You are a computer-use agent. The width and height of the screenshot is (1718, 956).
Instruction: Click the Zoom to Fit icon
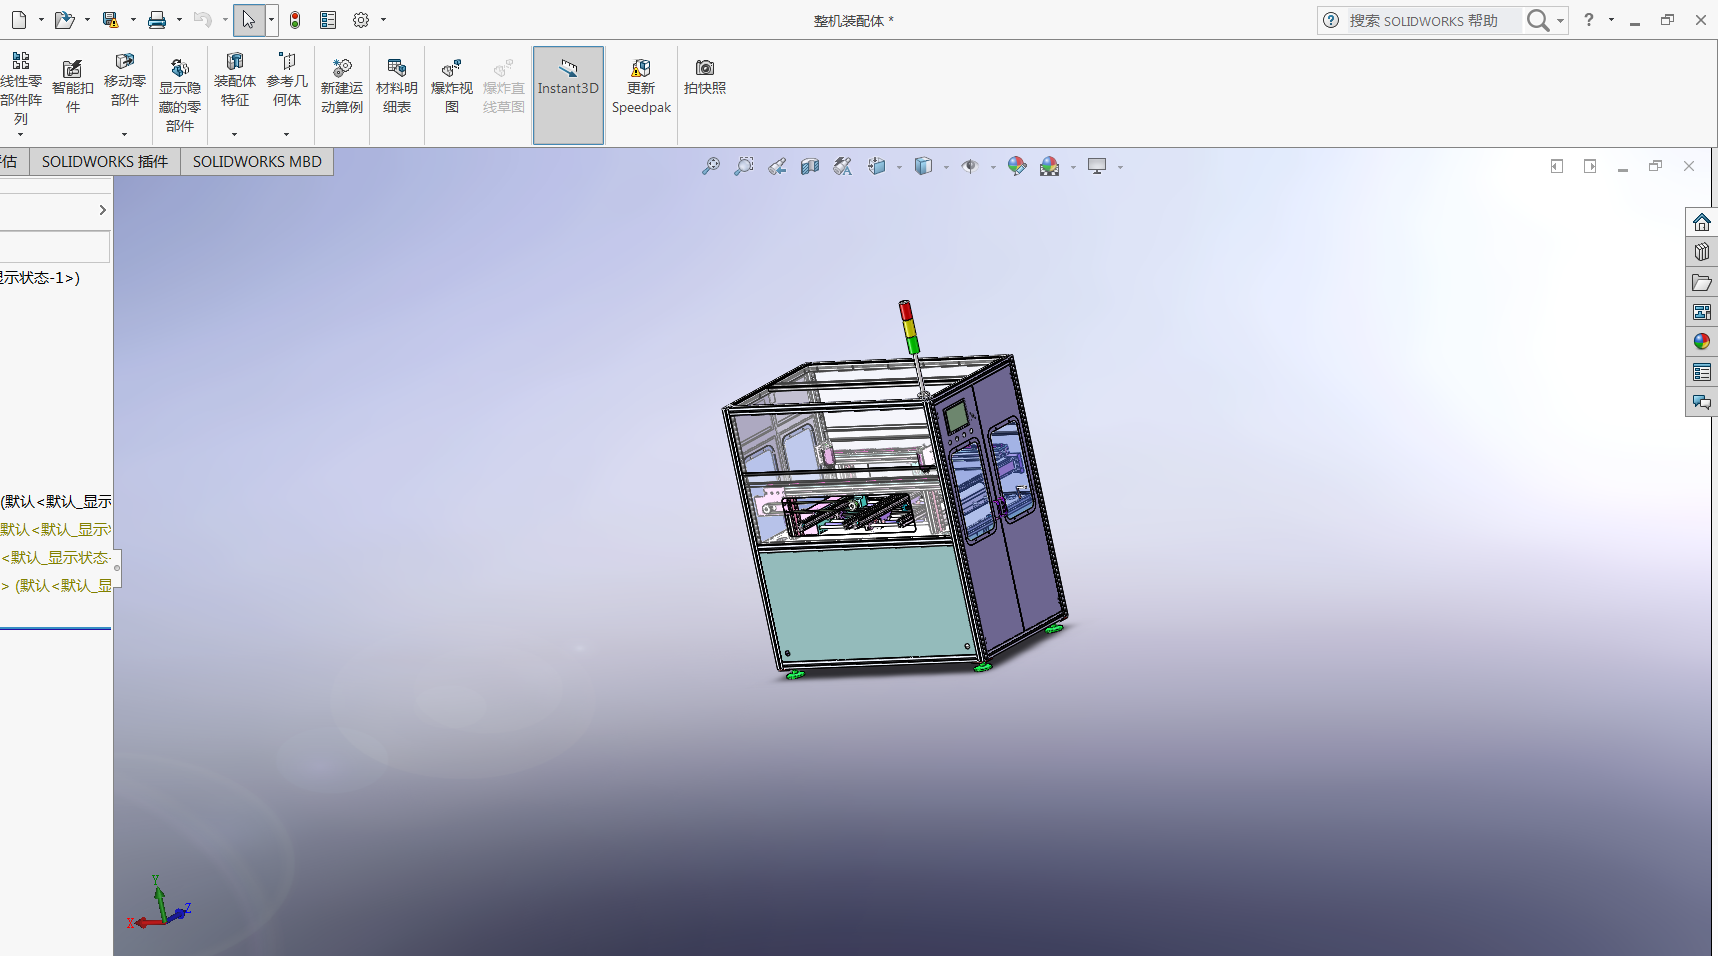[711, 167]
